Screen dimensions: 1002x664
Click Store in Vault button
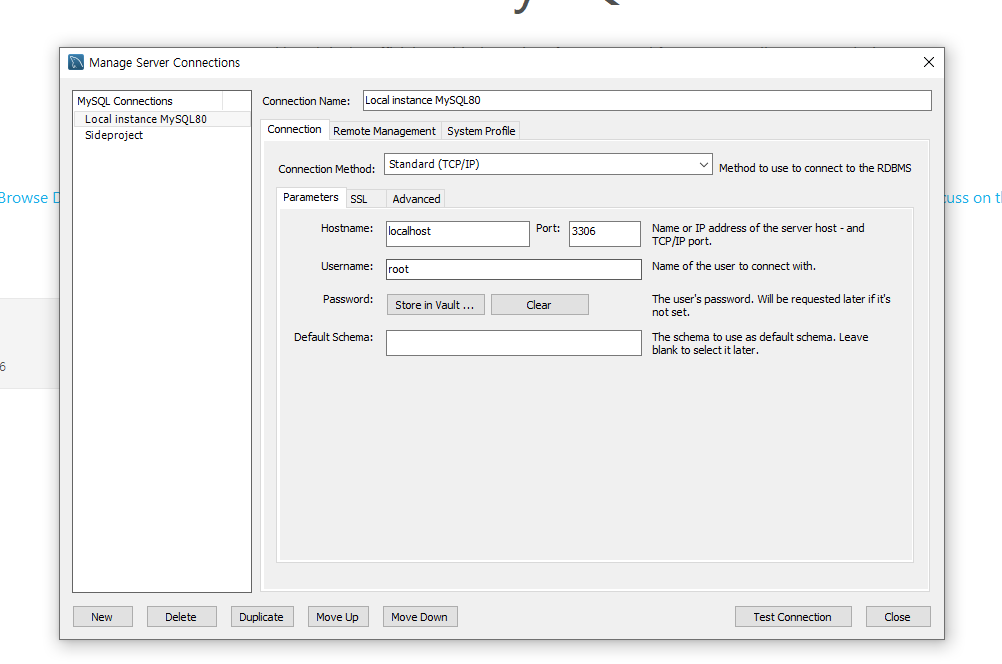coord(435,305)
